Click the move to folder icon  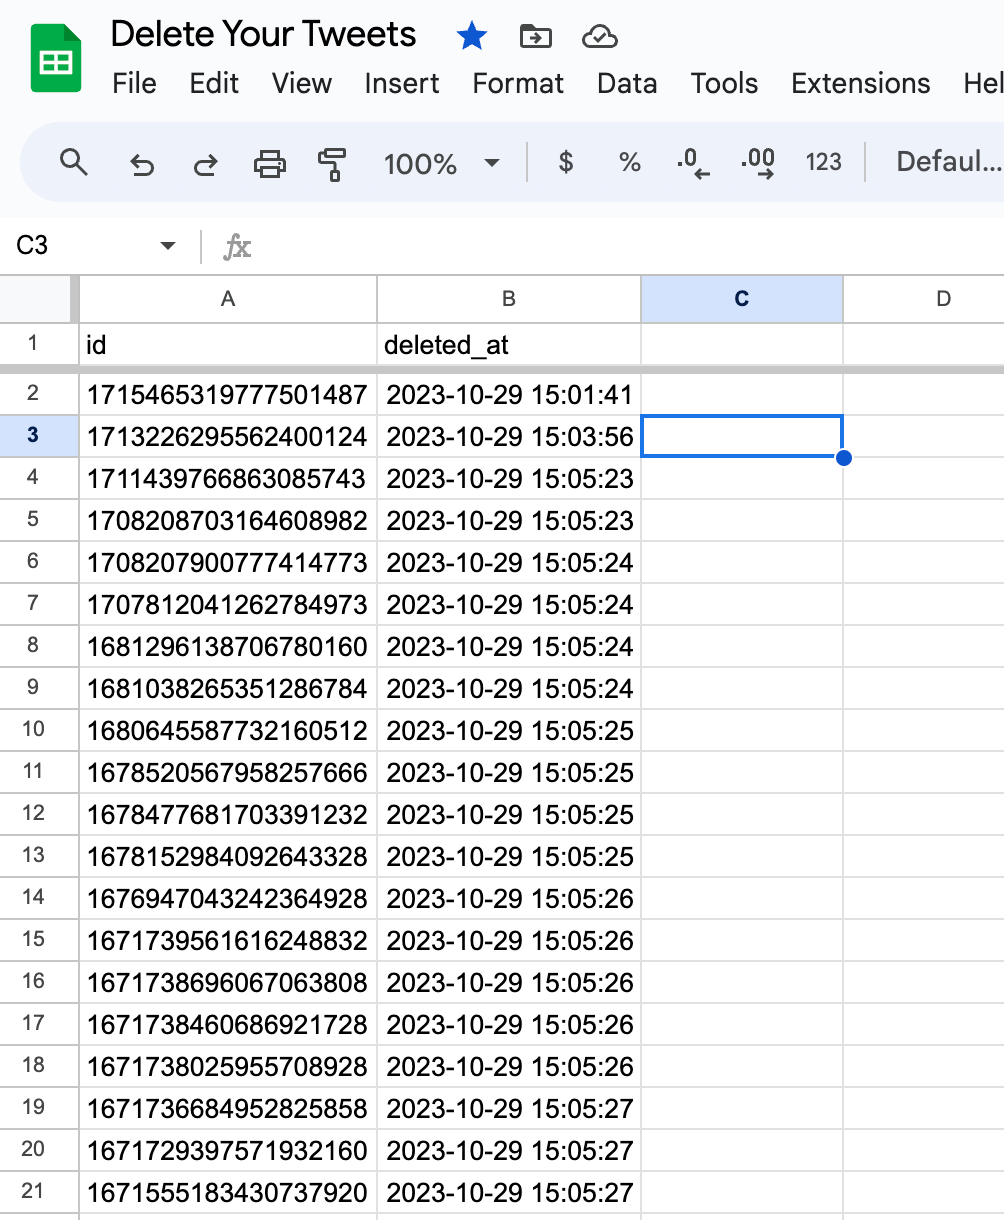536,37
